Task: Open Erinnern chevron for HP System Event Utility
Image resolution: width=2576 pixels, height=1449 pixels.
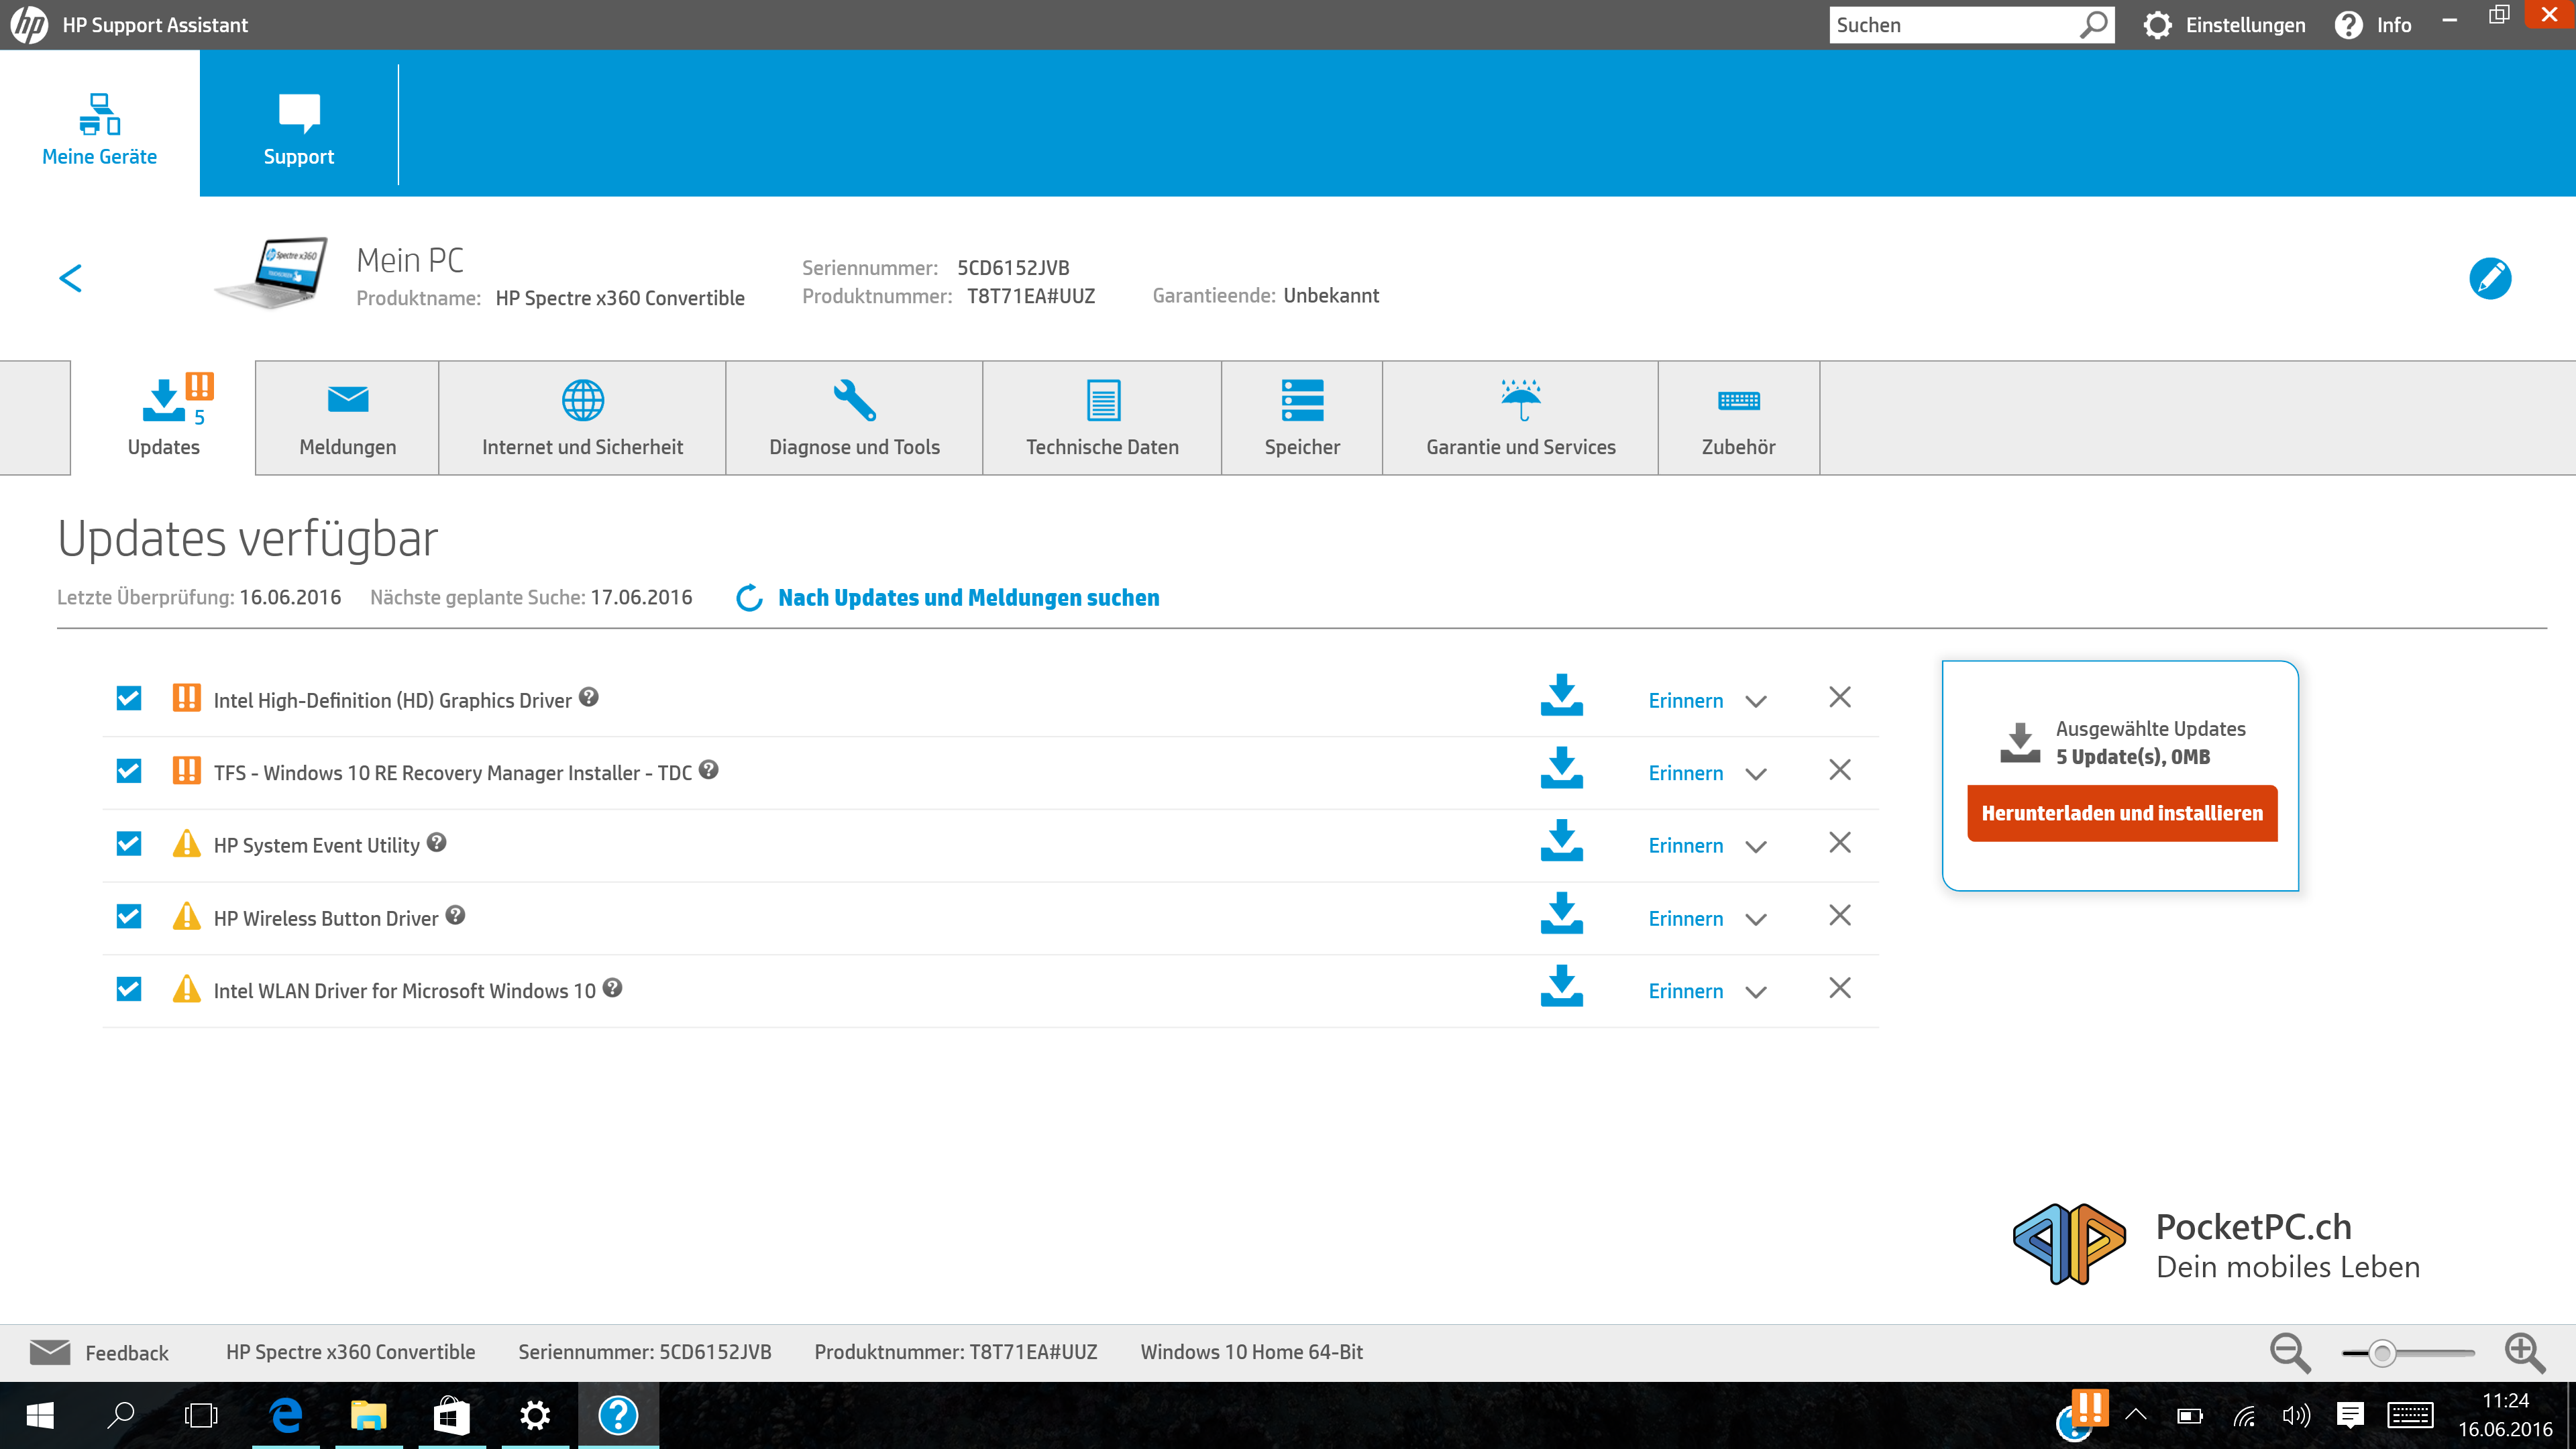Action: tap(1755, 846)
